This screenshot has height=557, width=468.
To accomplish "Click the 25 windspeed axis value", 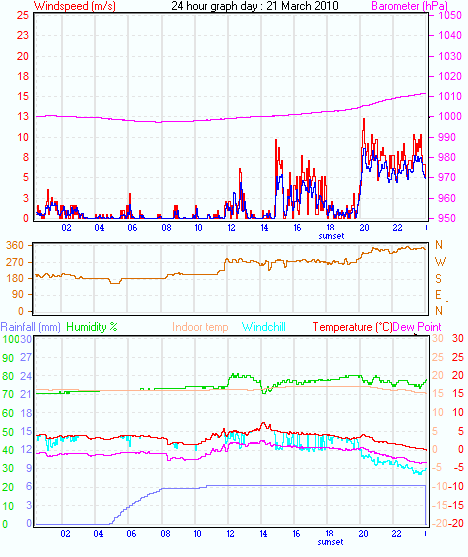I will (22, 15).
